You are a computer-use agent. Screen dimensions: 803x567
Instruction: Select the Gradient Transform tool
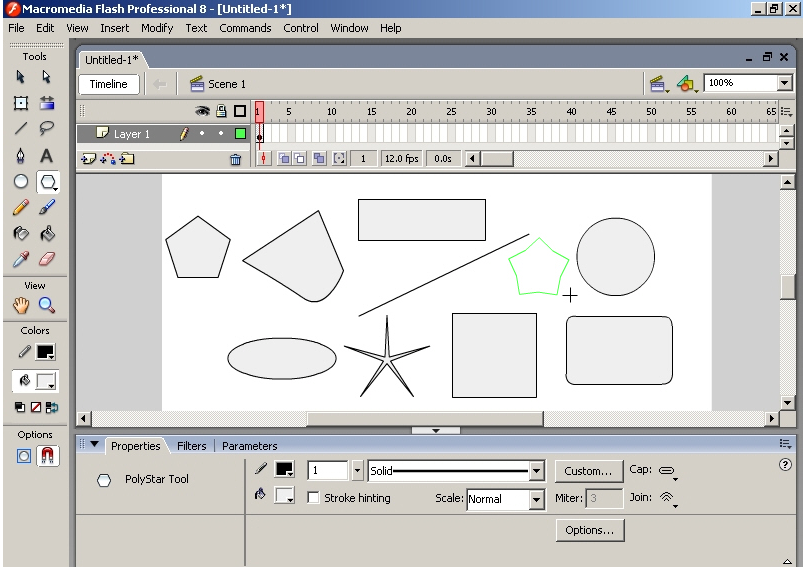[47, 103]
